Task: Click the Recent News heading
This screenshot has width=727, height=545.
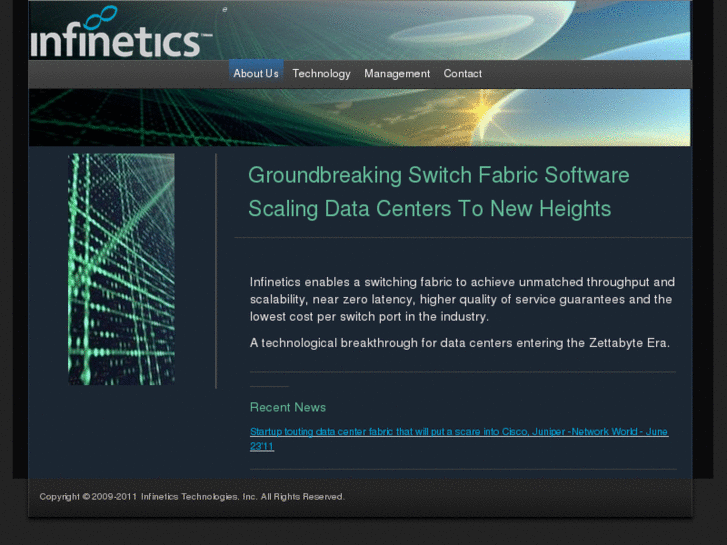Action: point(287,407)
